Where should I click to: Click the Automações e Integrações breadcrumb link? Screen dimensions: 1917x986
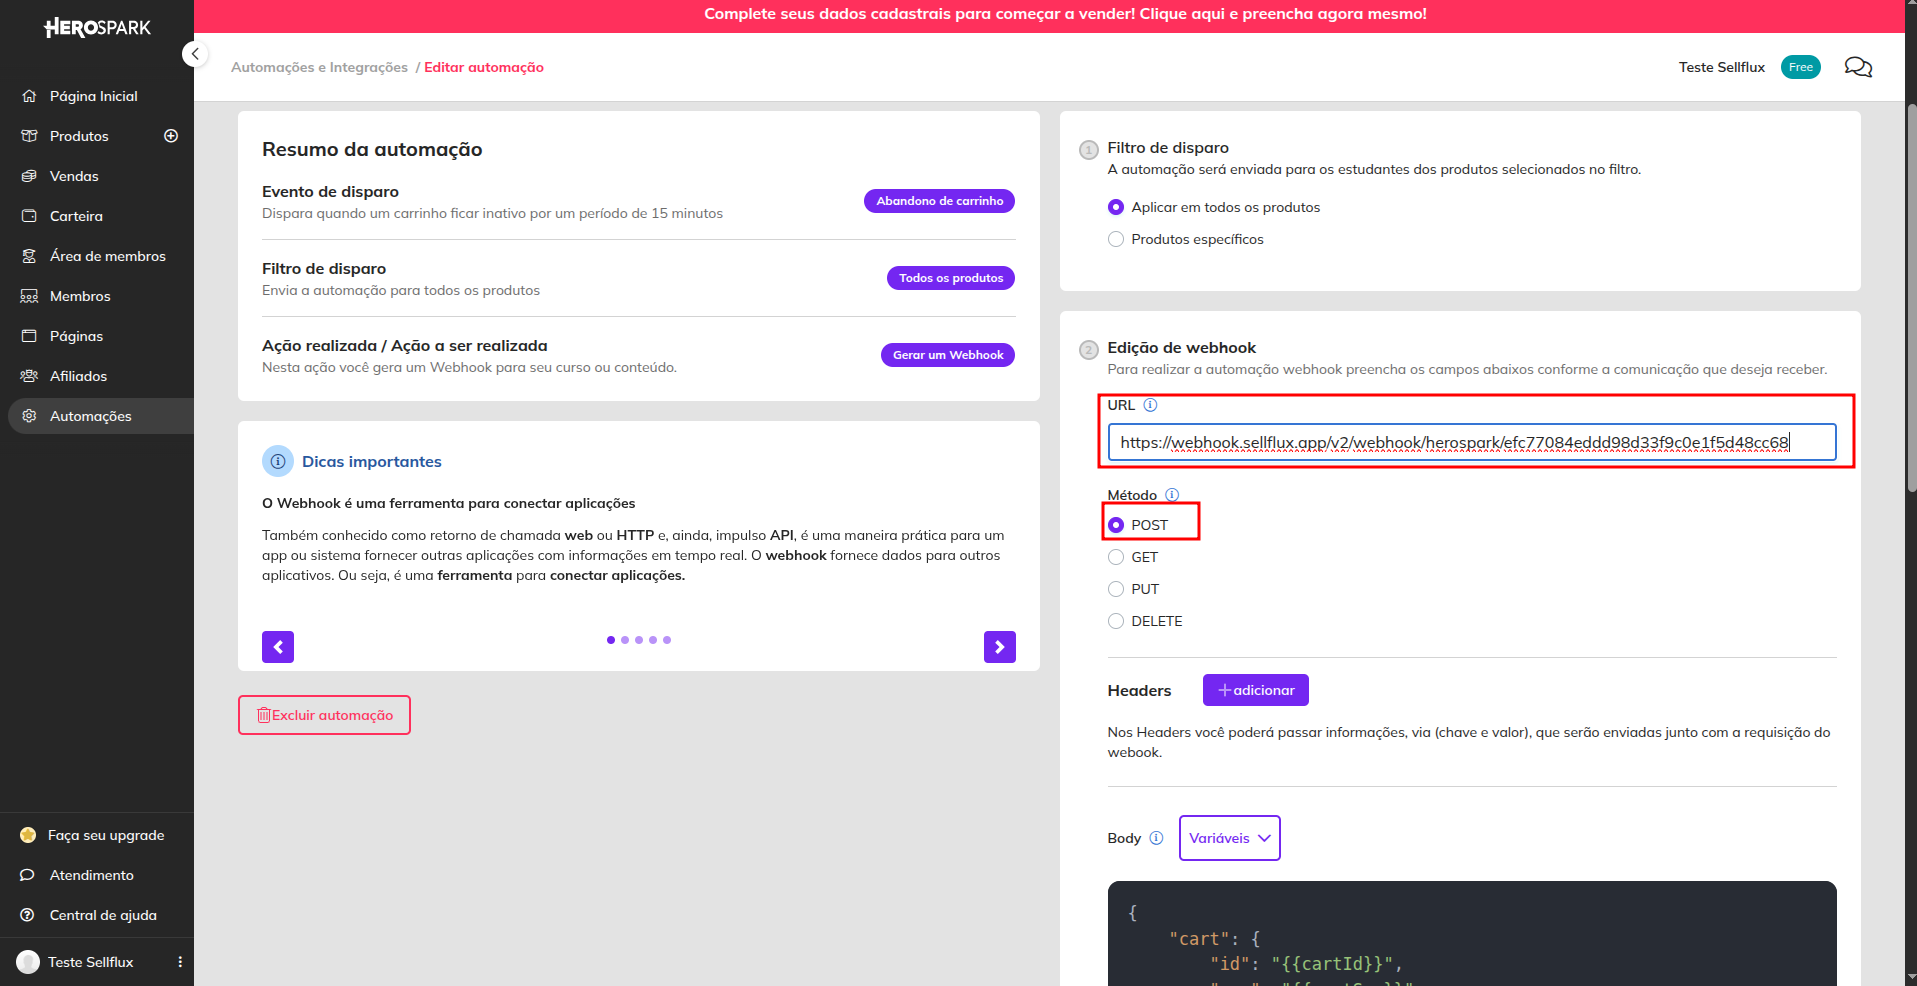click(319, 67)
